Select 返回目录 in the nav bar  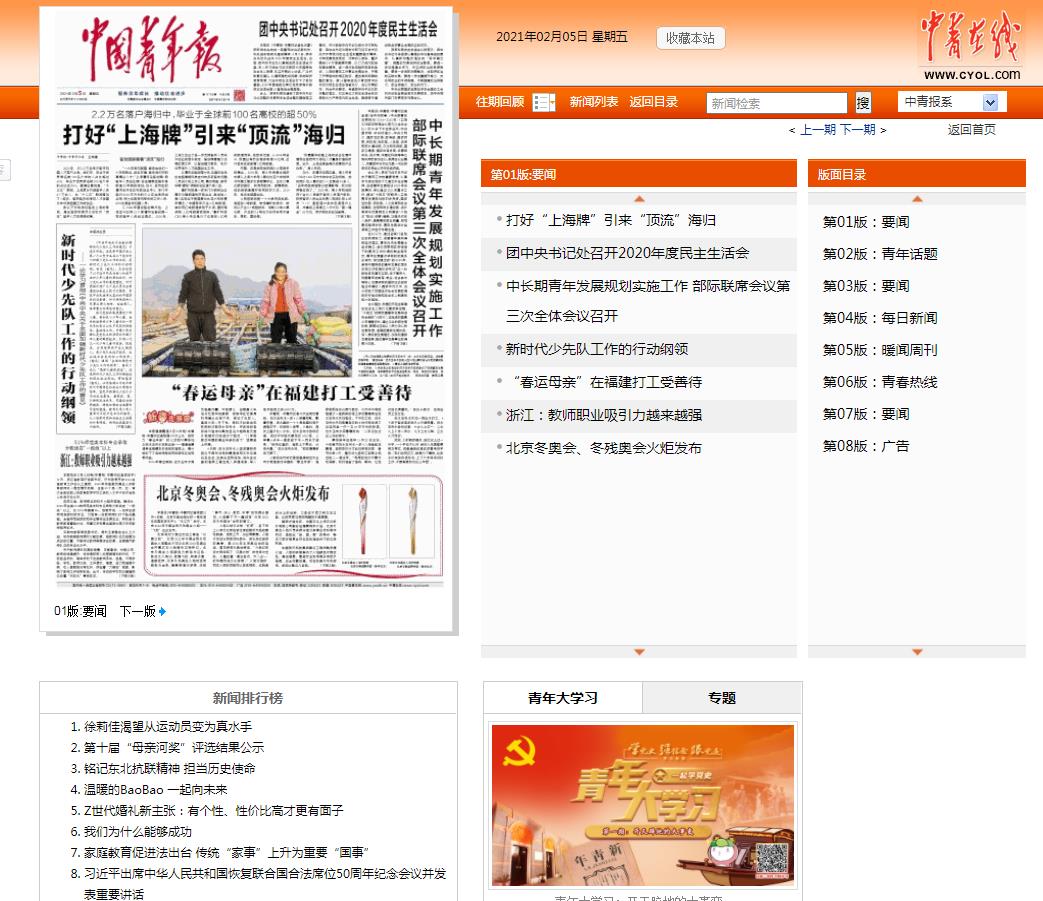click(653, 102)
